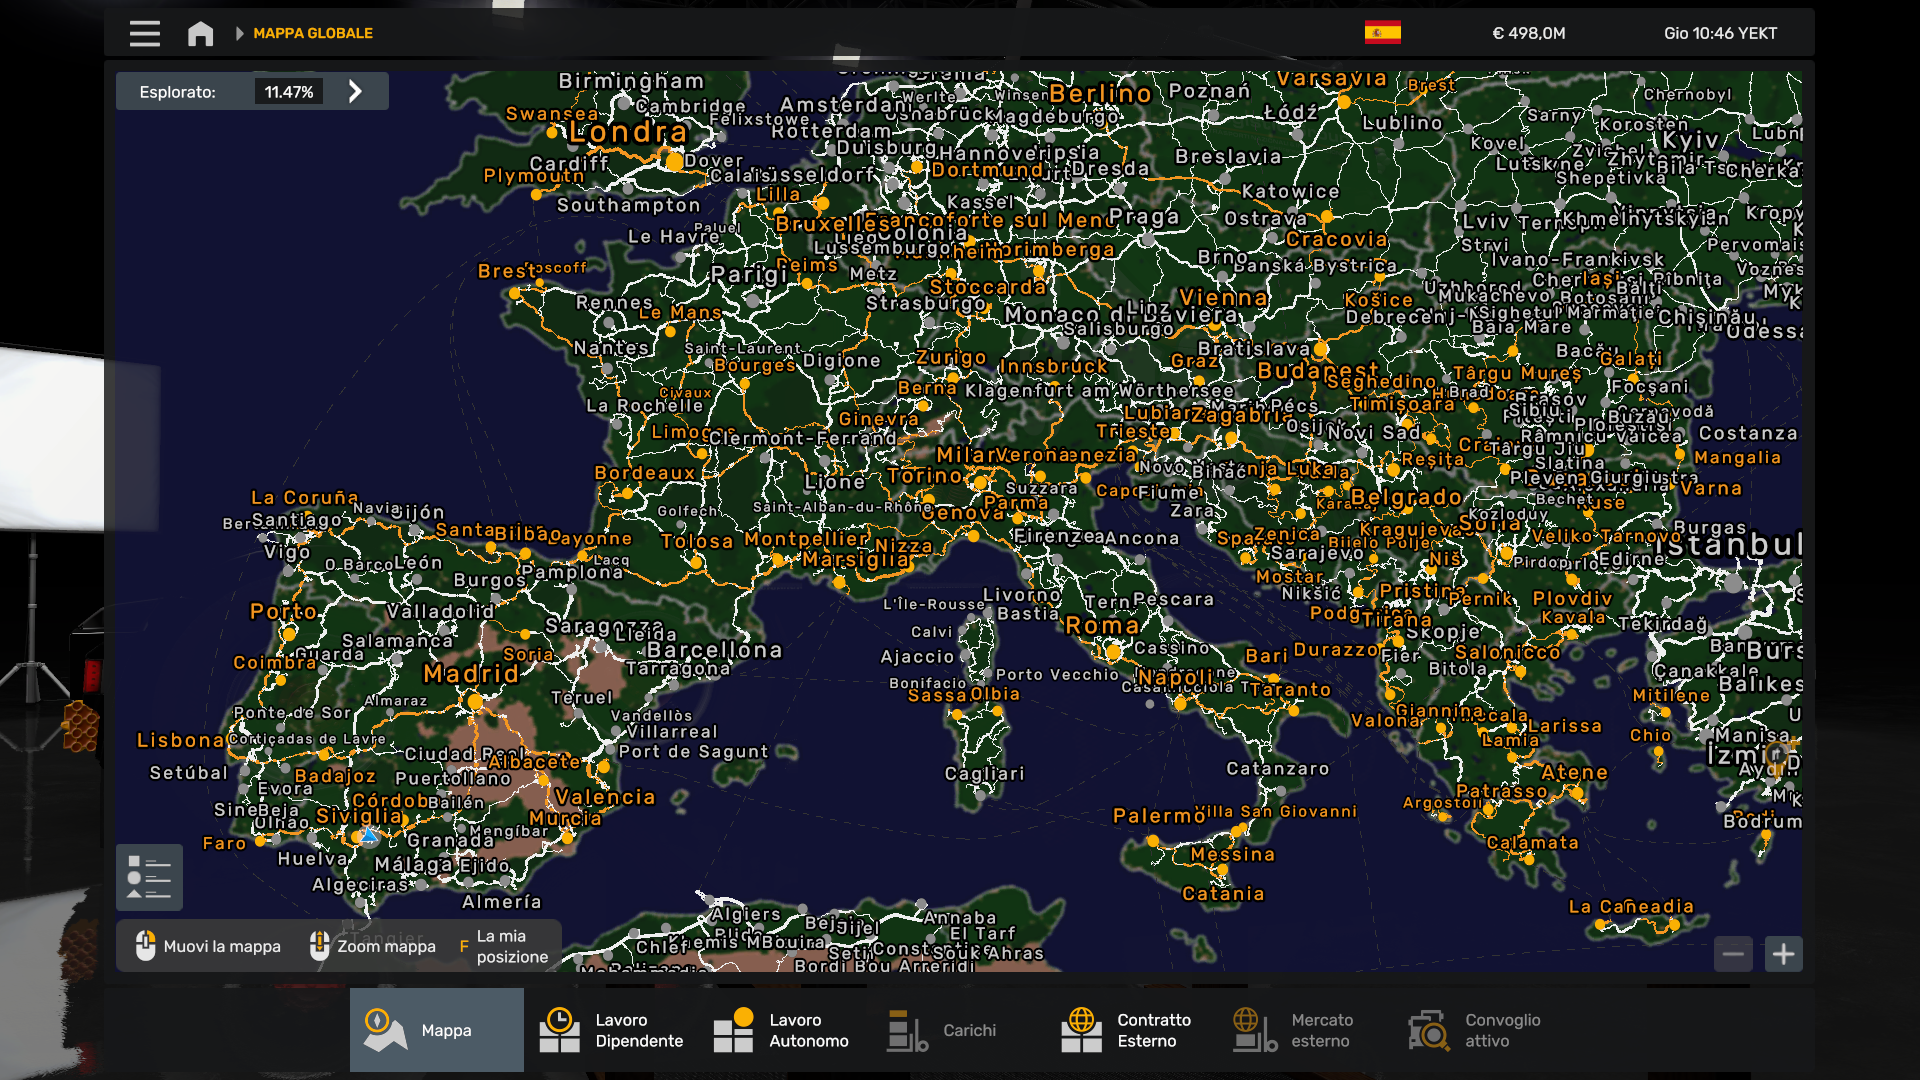
Task: Select Vienna on the map
Action: point(1223,297)
